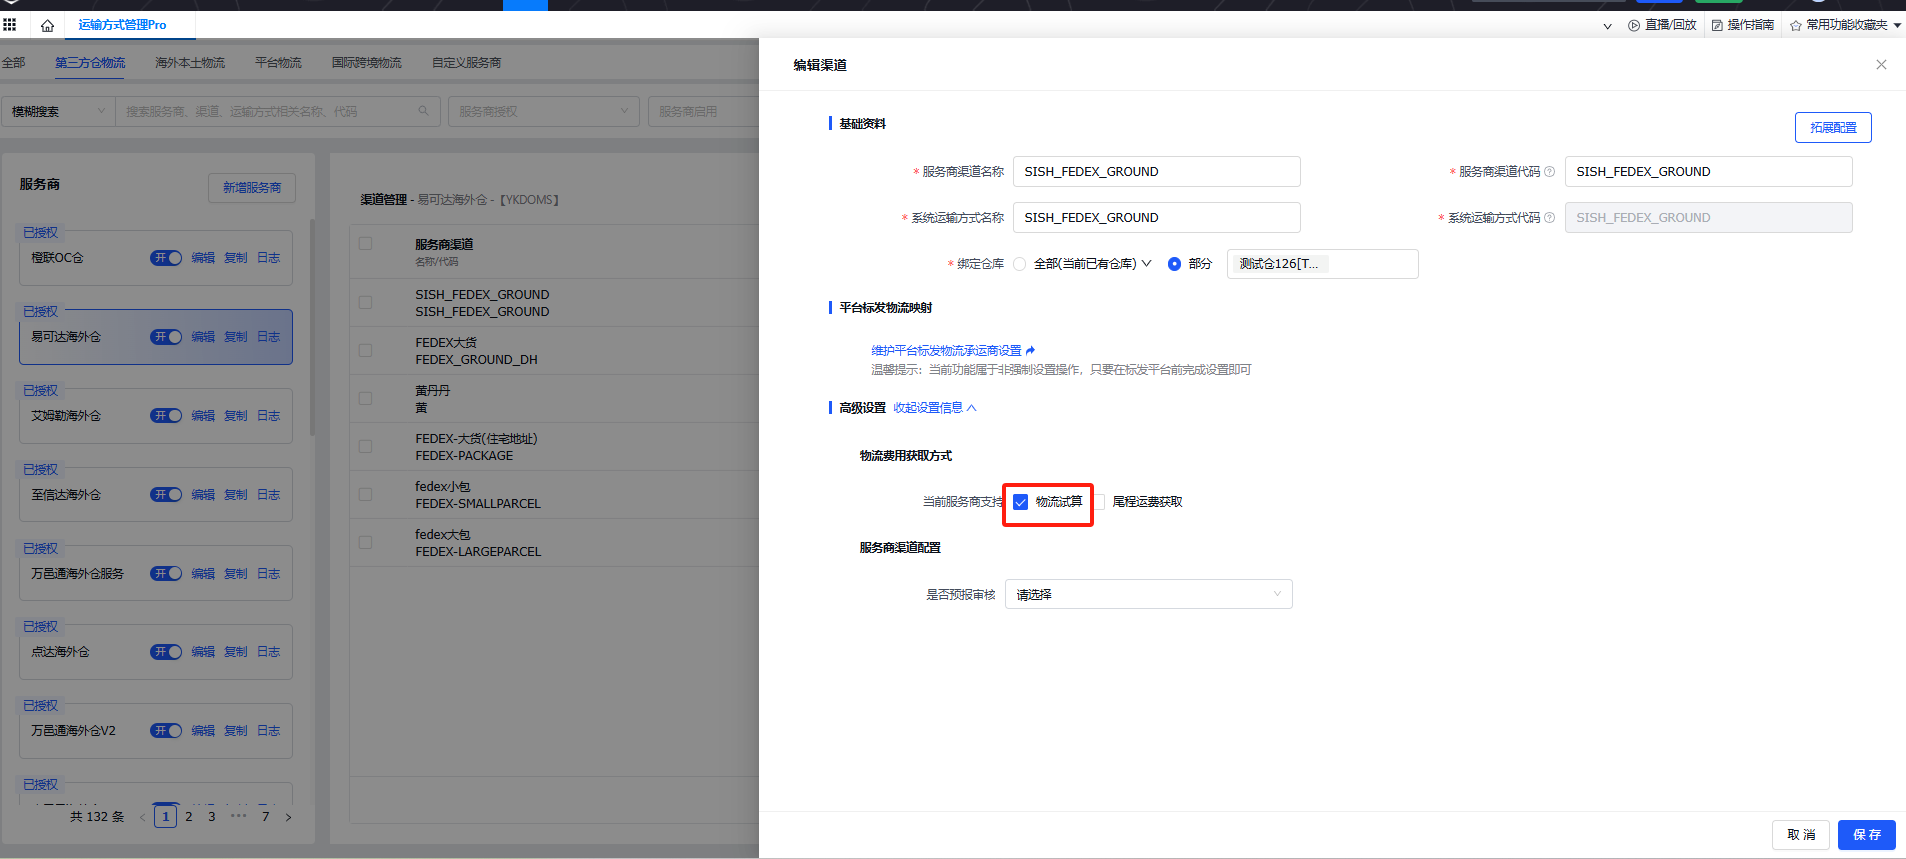Screen dimensions: 1906x859
Task: Close the 编辑渠道 panel with X icon
Action: pos(1880,65)
